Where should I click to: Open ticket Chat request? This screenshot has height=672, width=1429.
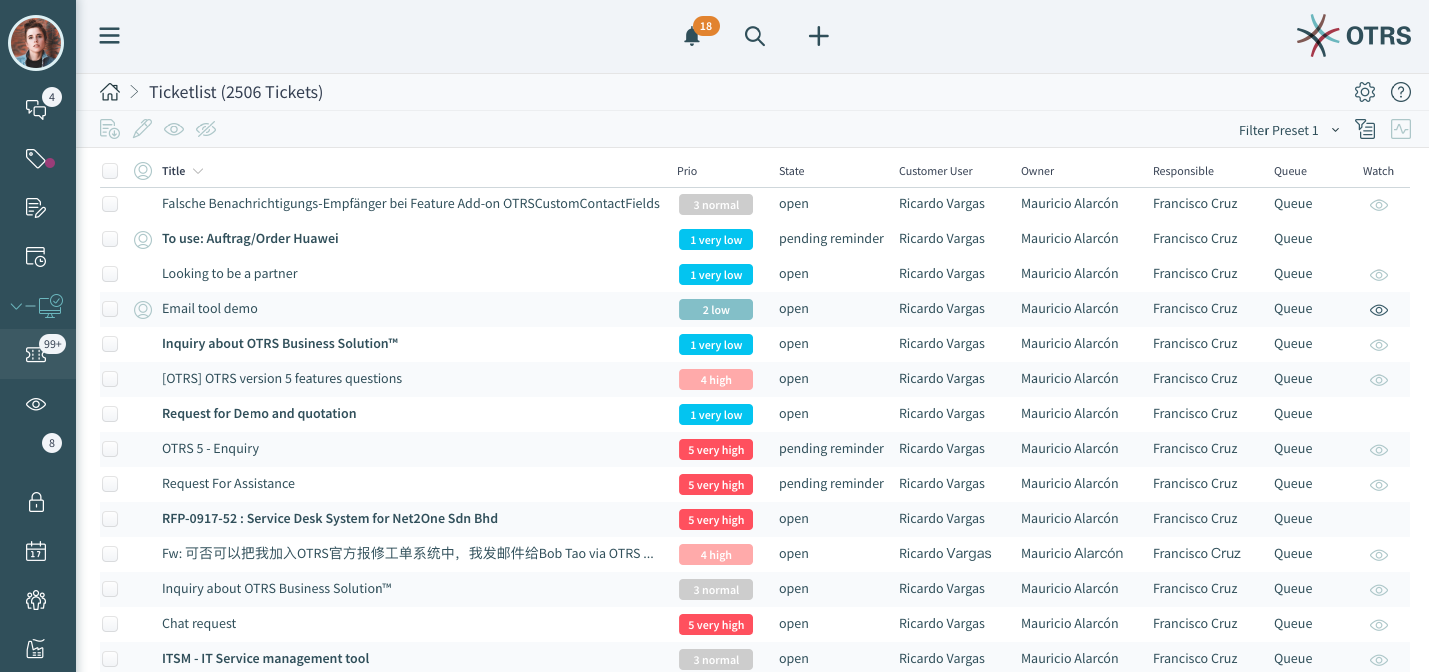point(199,623)
